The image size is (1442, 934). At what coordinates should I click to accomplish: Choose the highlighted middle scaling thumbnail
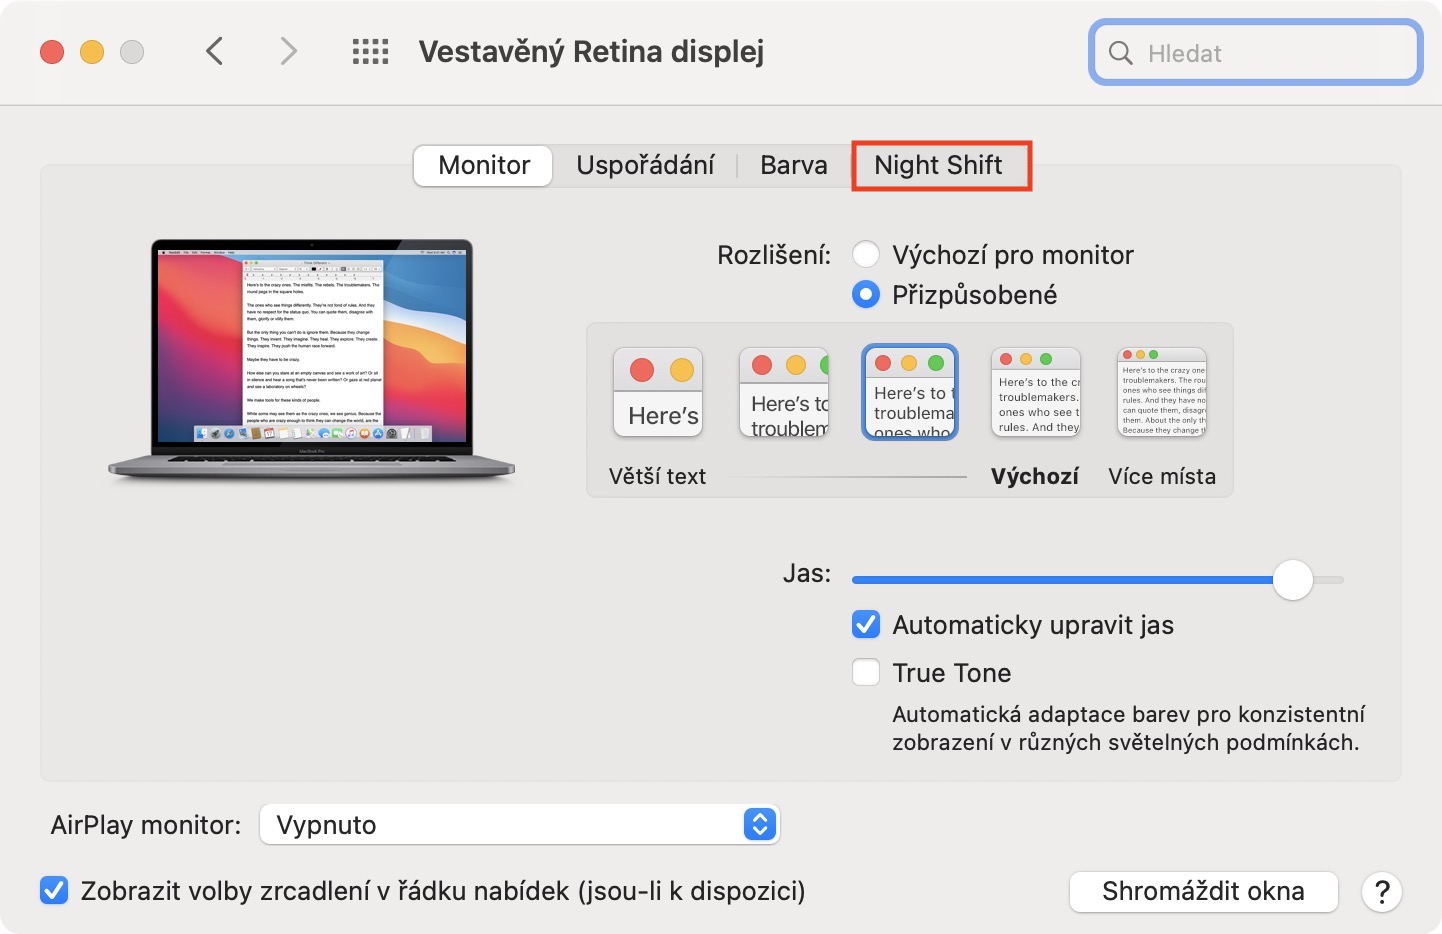[x=910, y=392]
